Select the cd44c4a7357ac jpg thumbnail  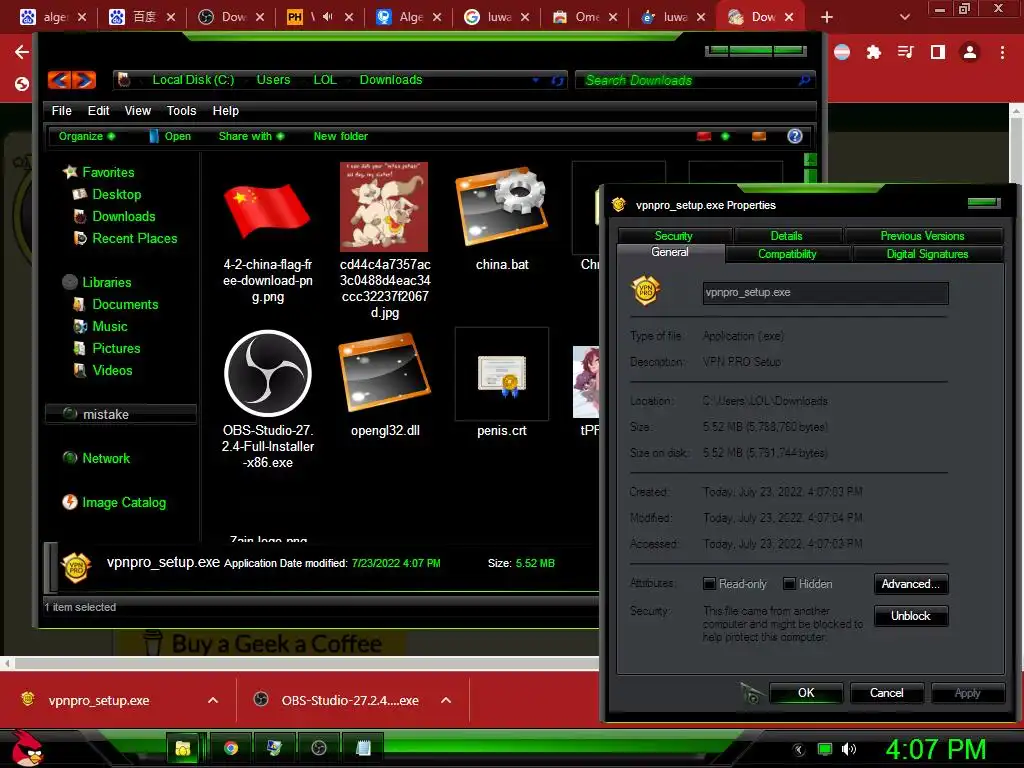coord(384,207)
